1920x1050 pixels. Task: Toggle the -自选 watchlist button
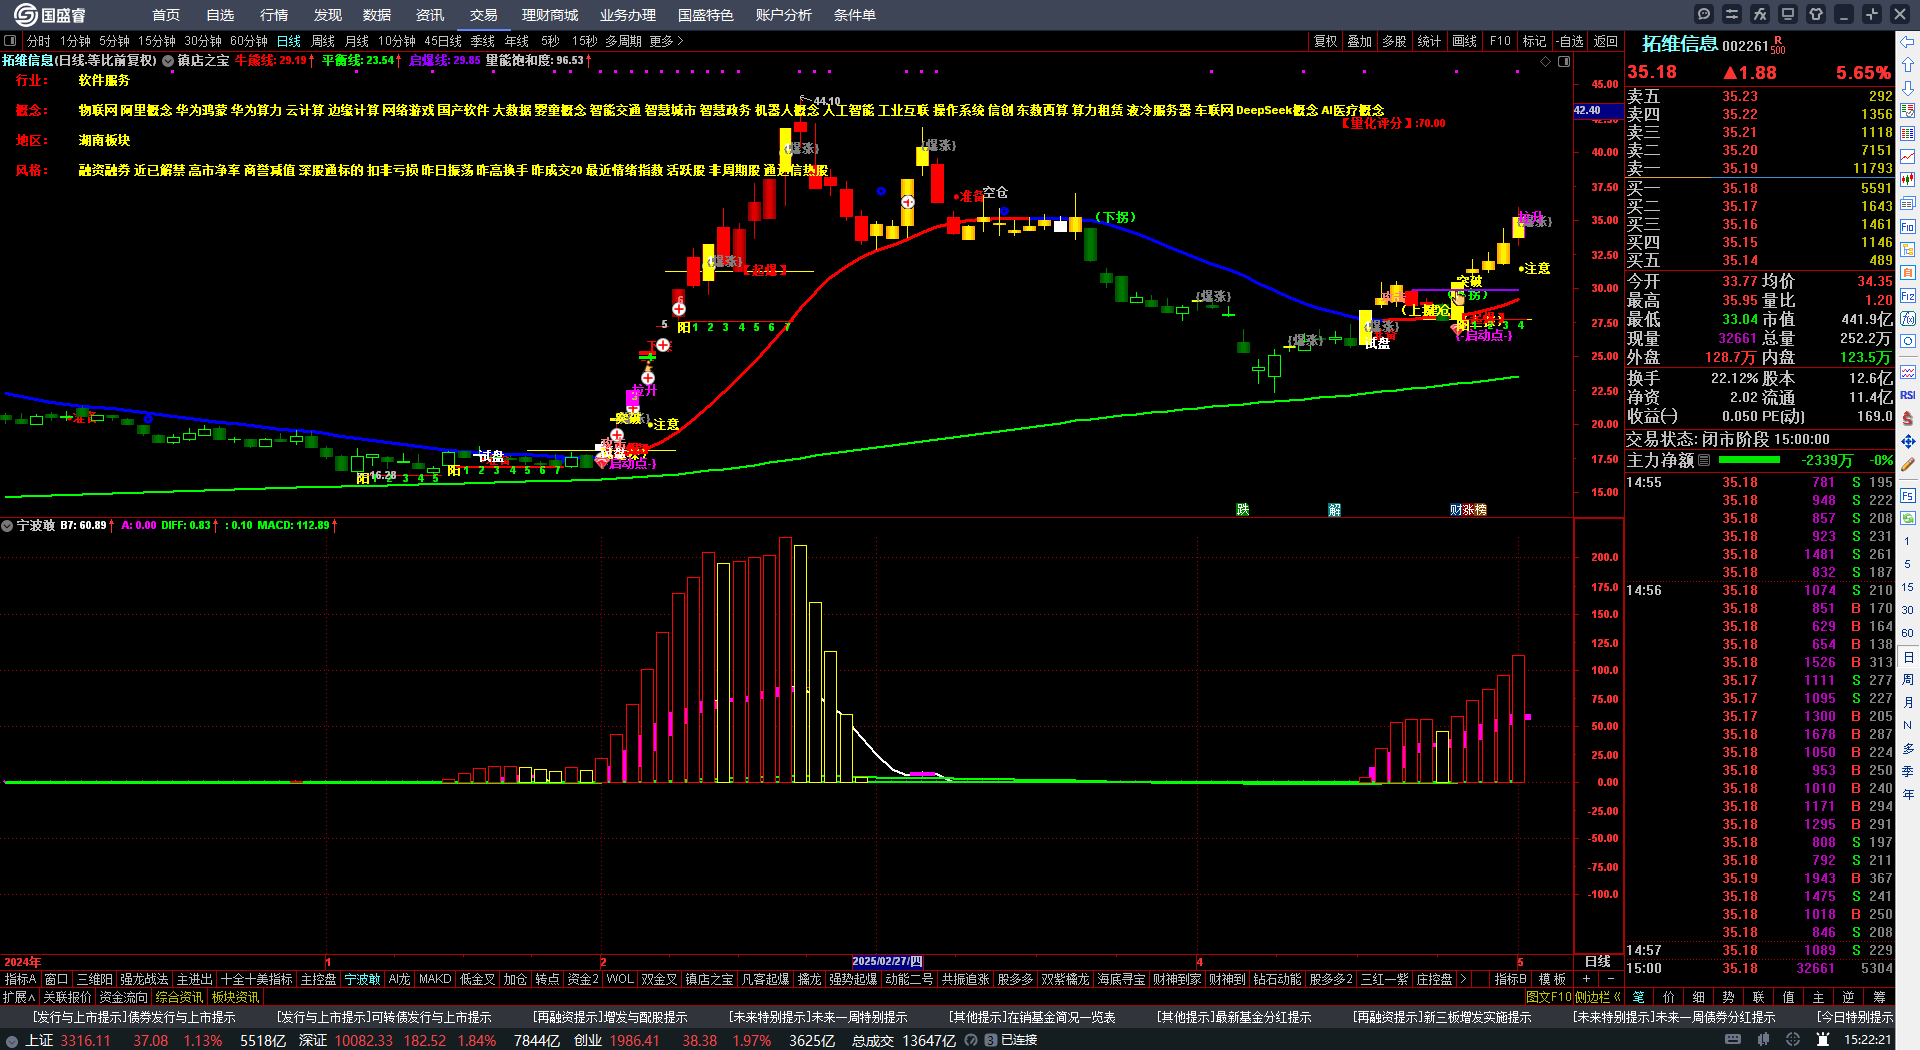tap(1570, 41)
